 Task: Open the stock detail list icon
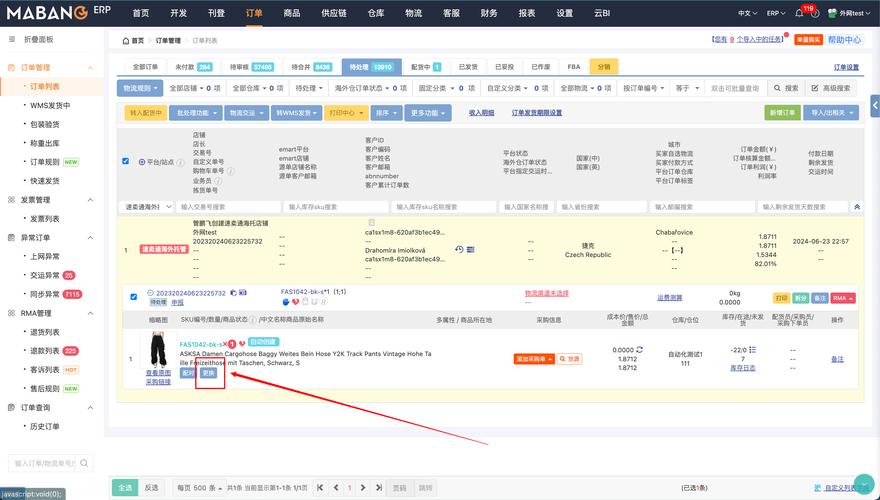coord(753,350)
